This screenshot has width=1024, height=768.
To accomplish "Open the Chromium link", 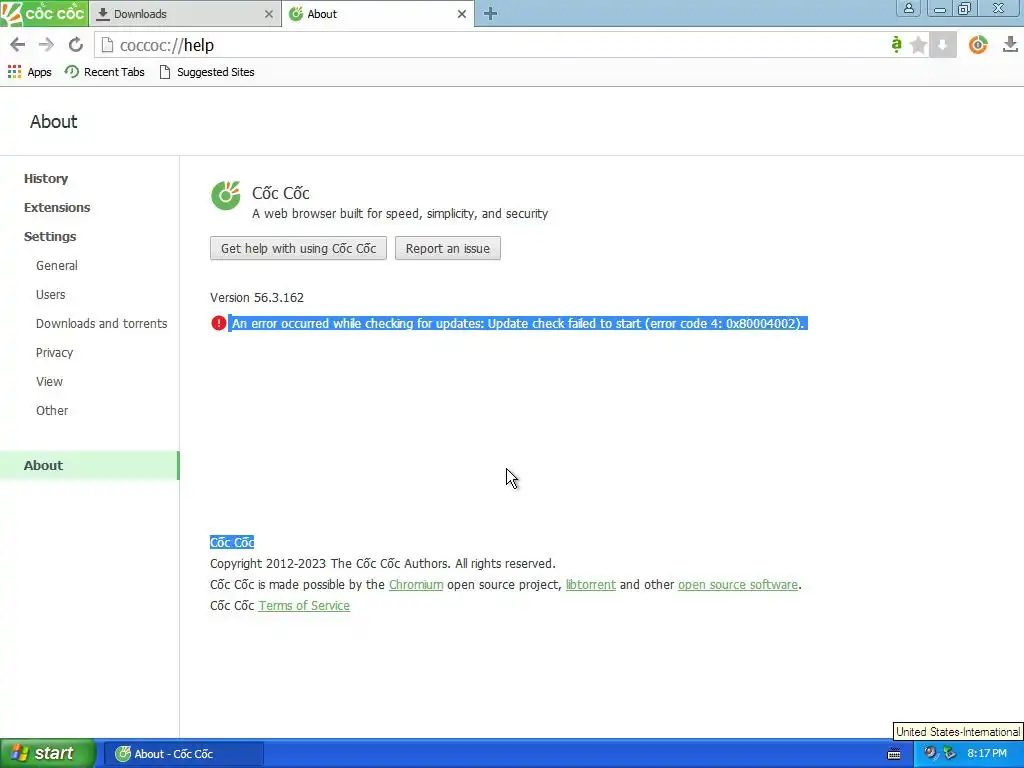I will [x=416, y=584].
